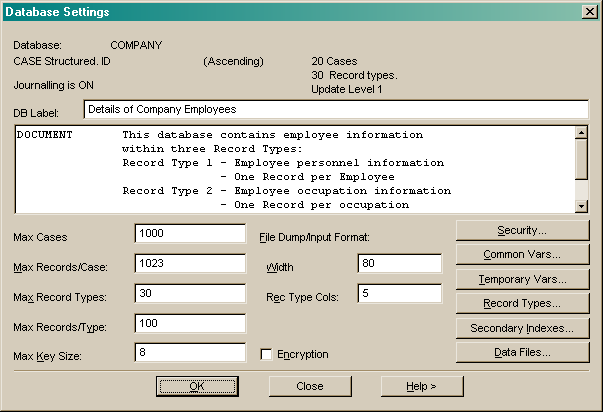Open the Security settings dialog
The width and height of the screenshot is (603, 412).
click(522, 230)
